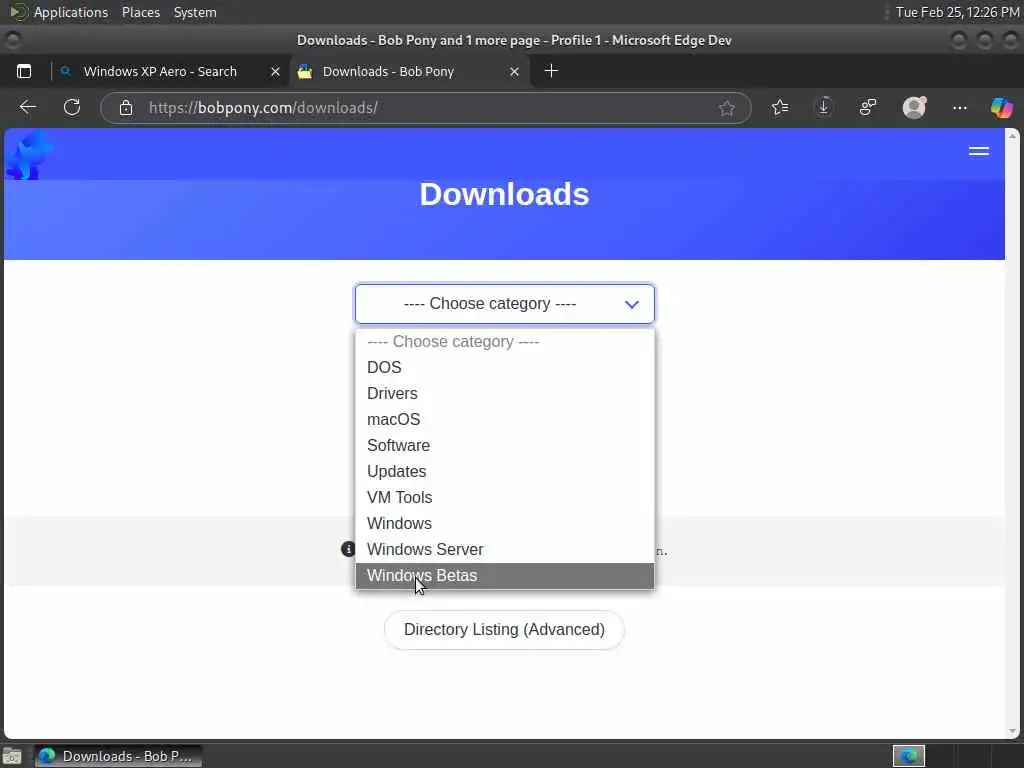The height and width of the screenshot is (768, 1024).
Task: Bookmark this page with the star icon
Action: (726, 108)
